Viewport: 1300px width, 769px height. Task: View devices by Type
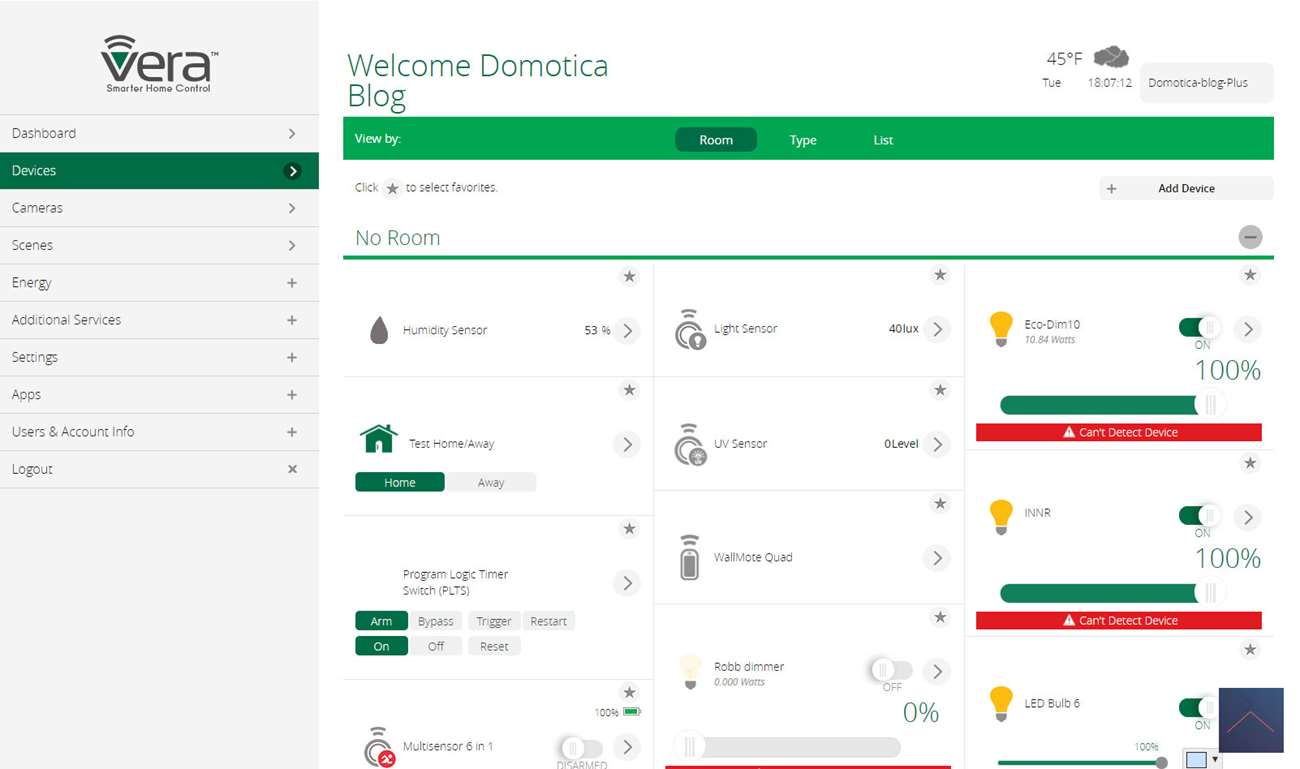point(803,140)
